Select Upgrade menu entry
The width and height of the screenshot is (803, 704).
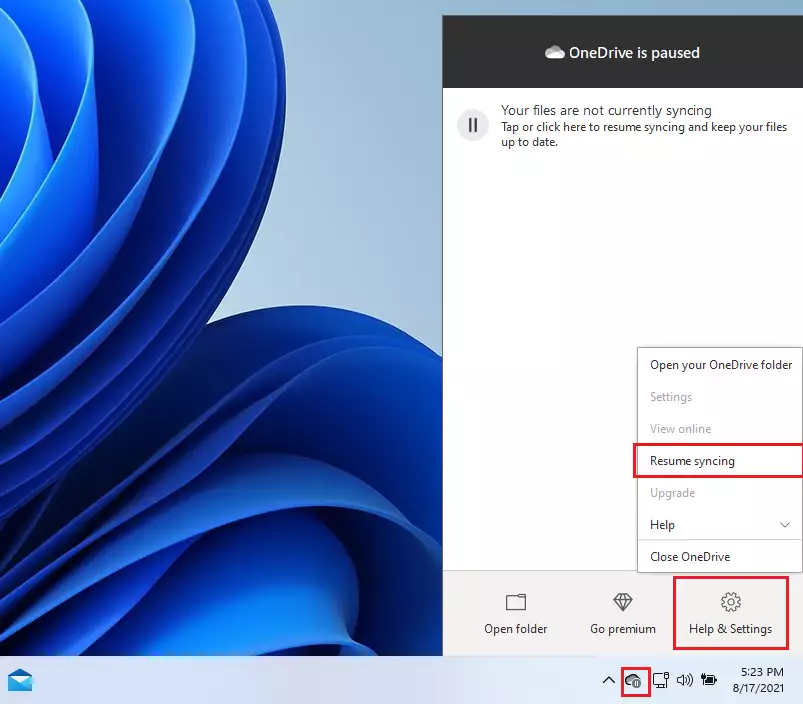[720, 493]
